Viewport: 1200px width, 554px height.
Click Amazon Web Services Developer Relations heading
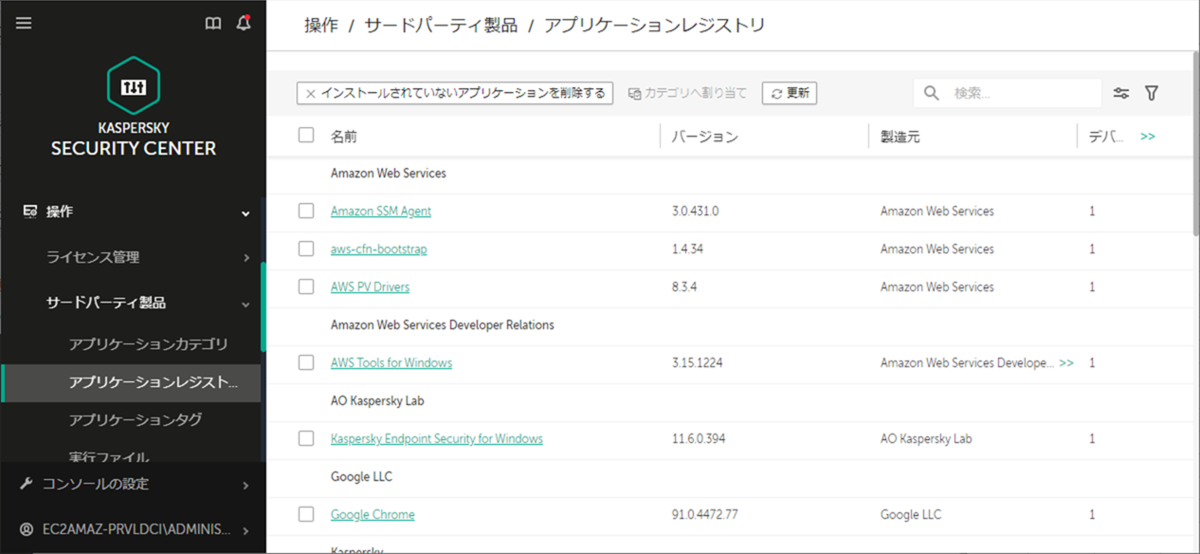pyautogui.click(x=442, y=325)
